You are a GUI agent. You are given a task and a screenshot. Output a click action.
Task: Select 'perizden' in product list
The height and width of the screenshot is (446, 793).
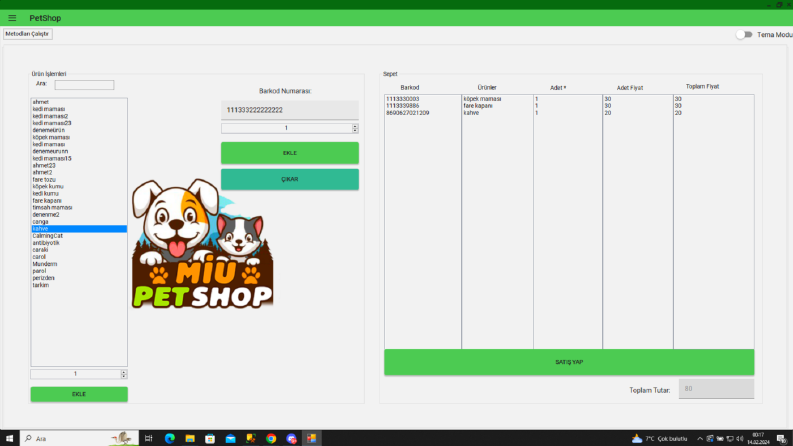tap(79, 278)
